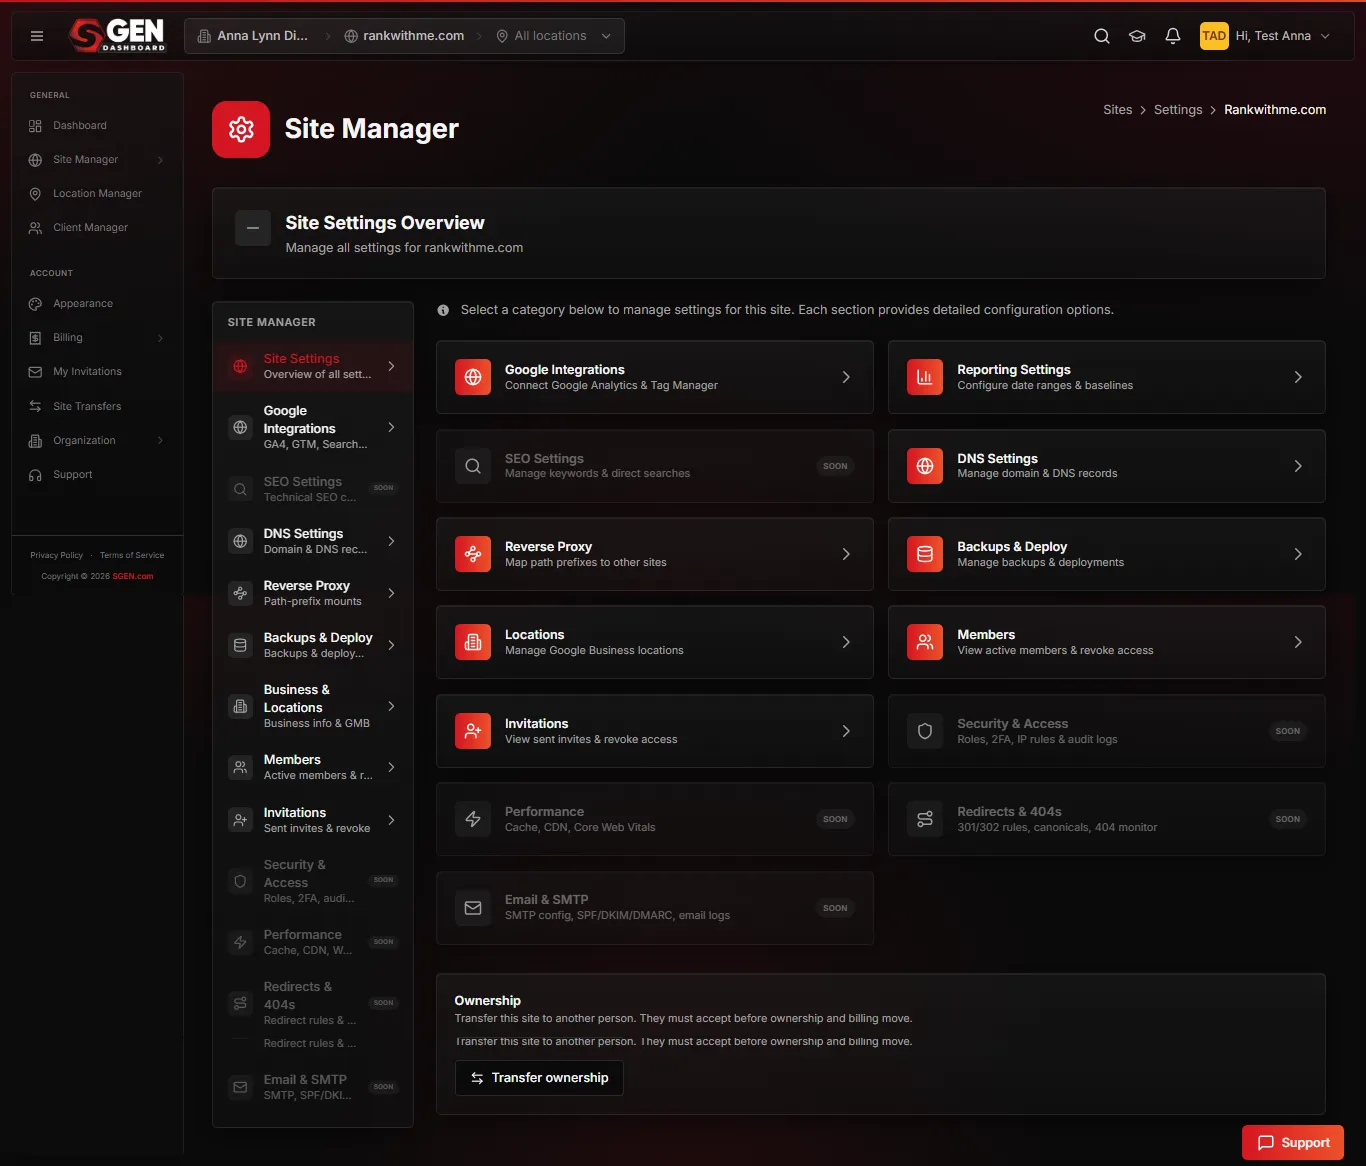Select the Anna Lynn Di... organization breadcrumb
Viewport: 1366px width, 1166px height.
coord(253,36)
